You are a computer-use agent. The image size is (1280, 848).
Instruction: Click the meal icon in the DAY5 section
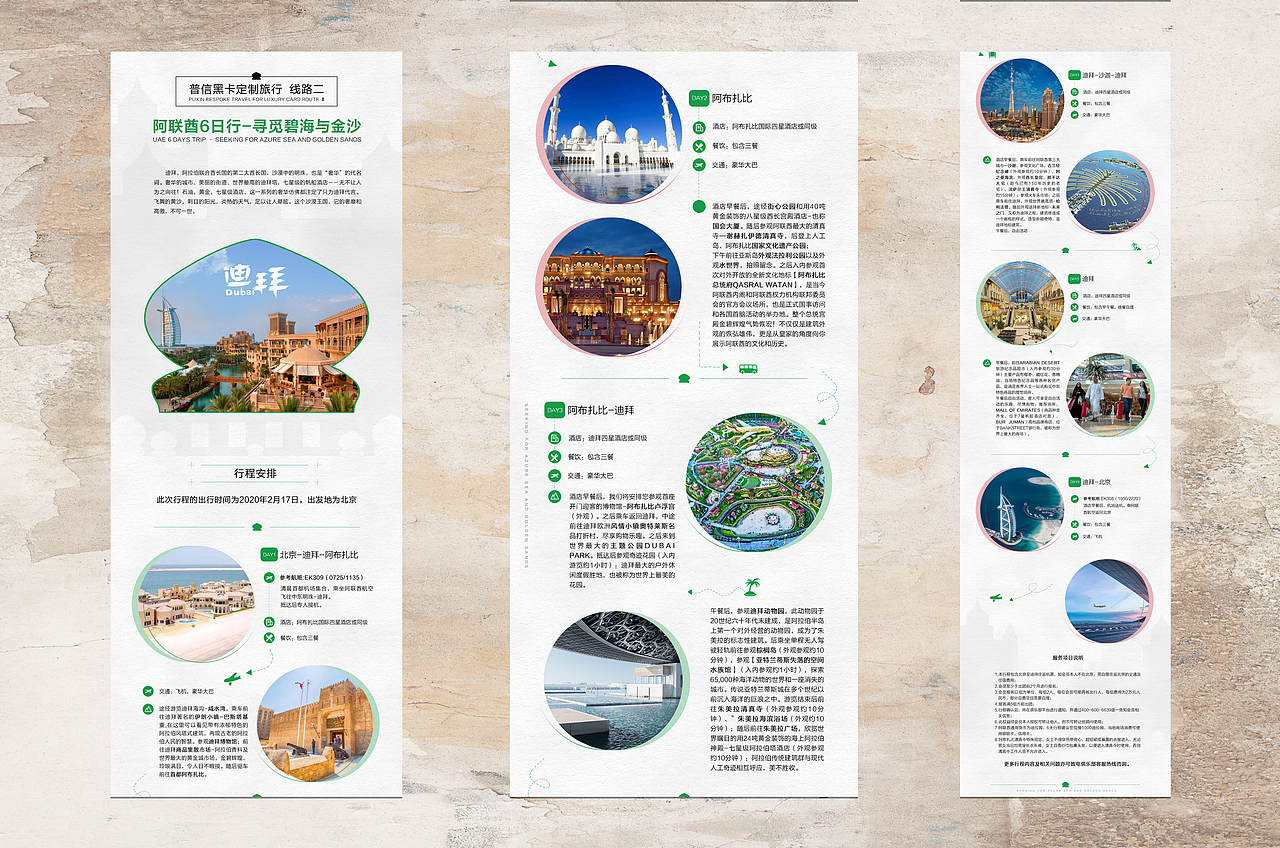(1074, 307)
